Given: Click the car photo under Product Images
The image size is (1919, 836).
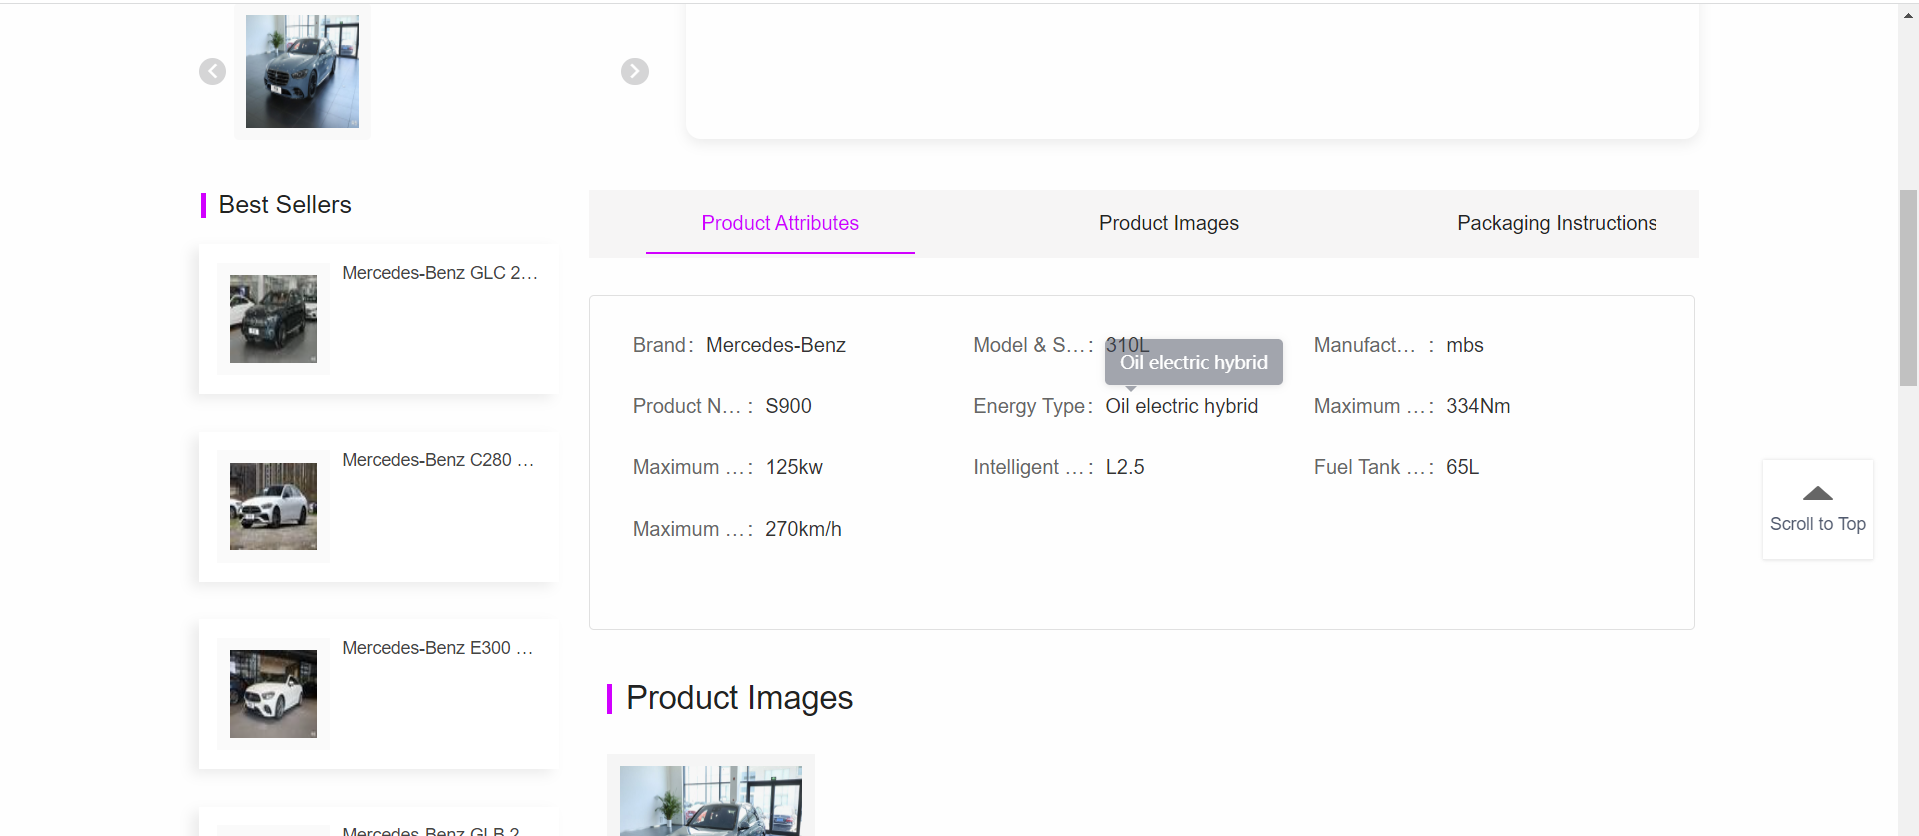Looking at the screenshot, I should tap(710, 800).
